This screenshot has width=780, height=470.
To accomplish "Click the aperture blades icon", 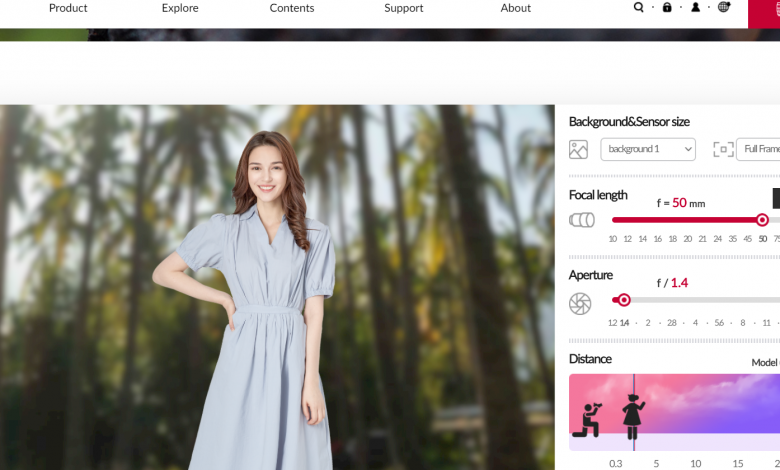I will [x=580, y=304].
